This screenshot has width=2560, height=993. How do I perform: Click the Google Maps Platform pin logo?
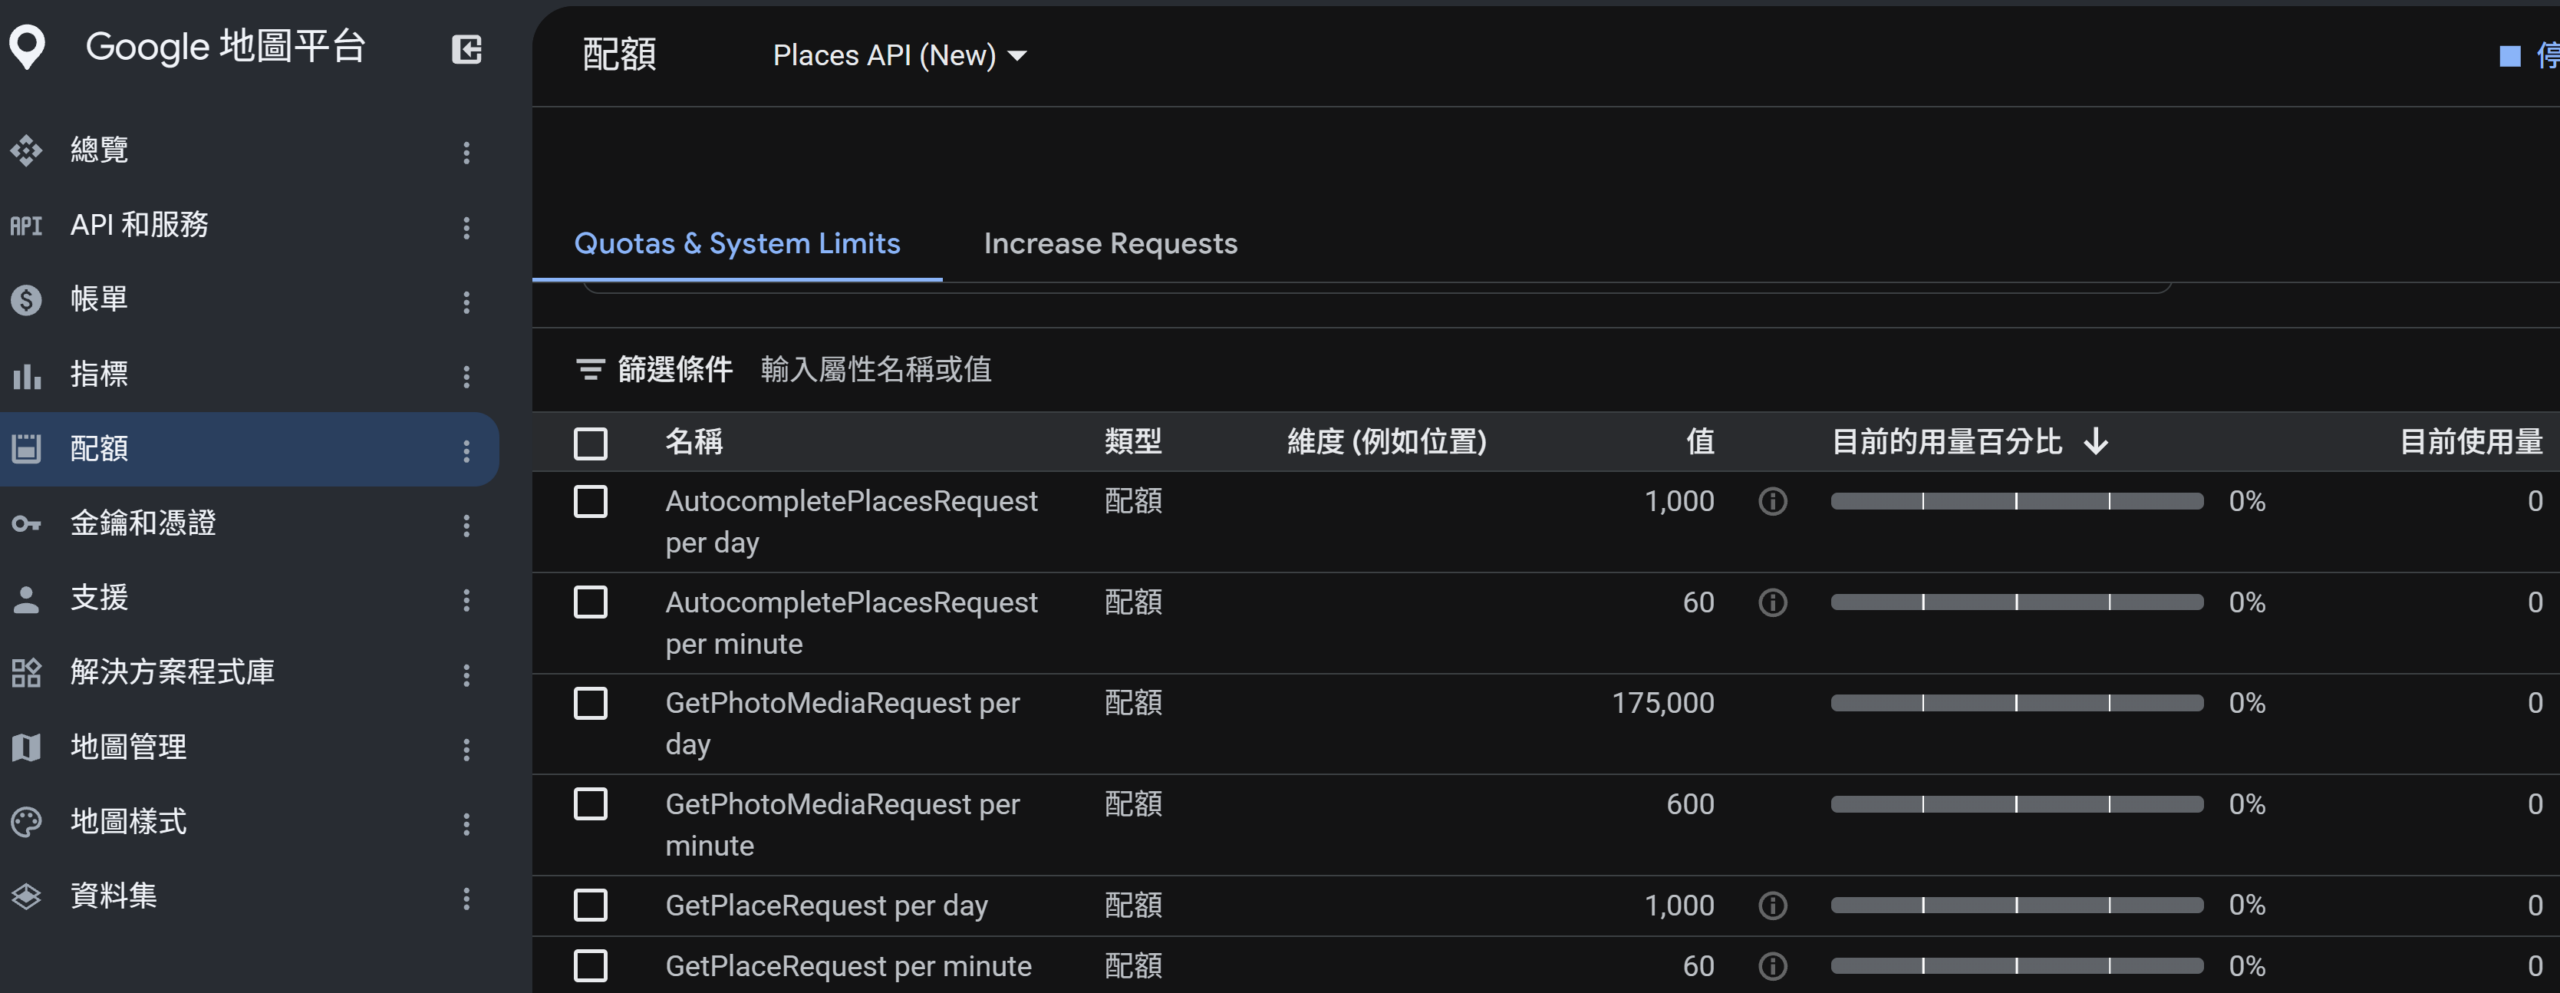click(x=27, y=47)
